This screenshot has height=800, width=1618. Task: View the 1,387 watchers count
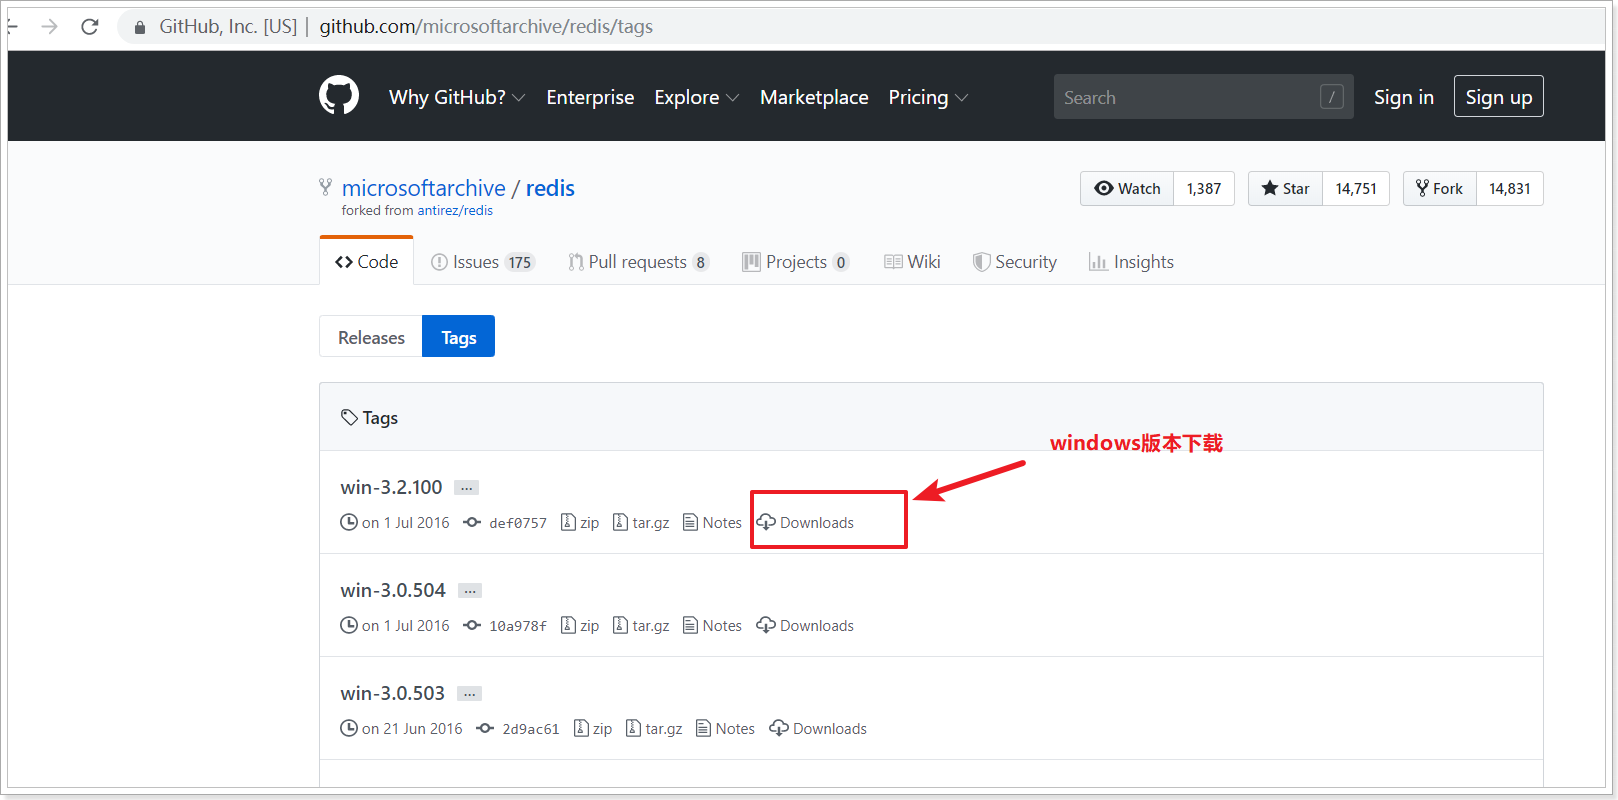(x=1204, y=188)
